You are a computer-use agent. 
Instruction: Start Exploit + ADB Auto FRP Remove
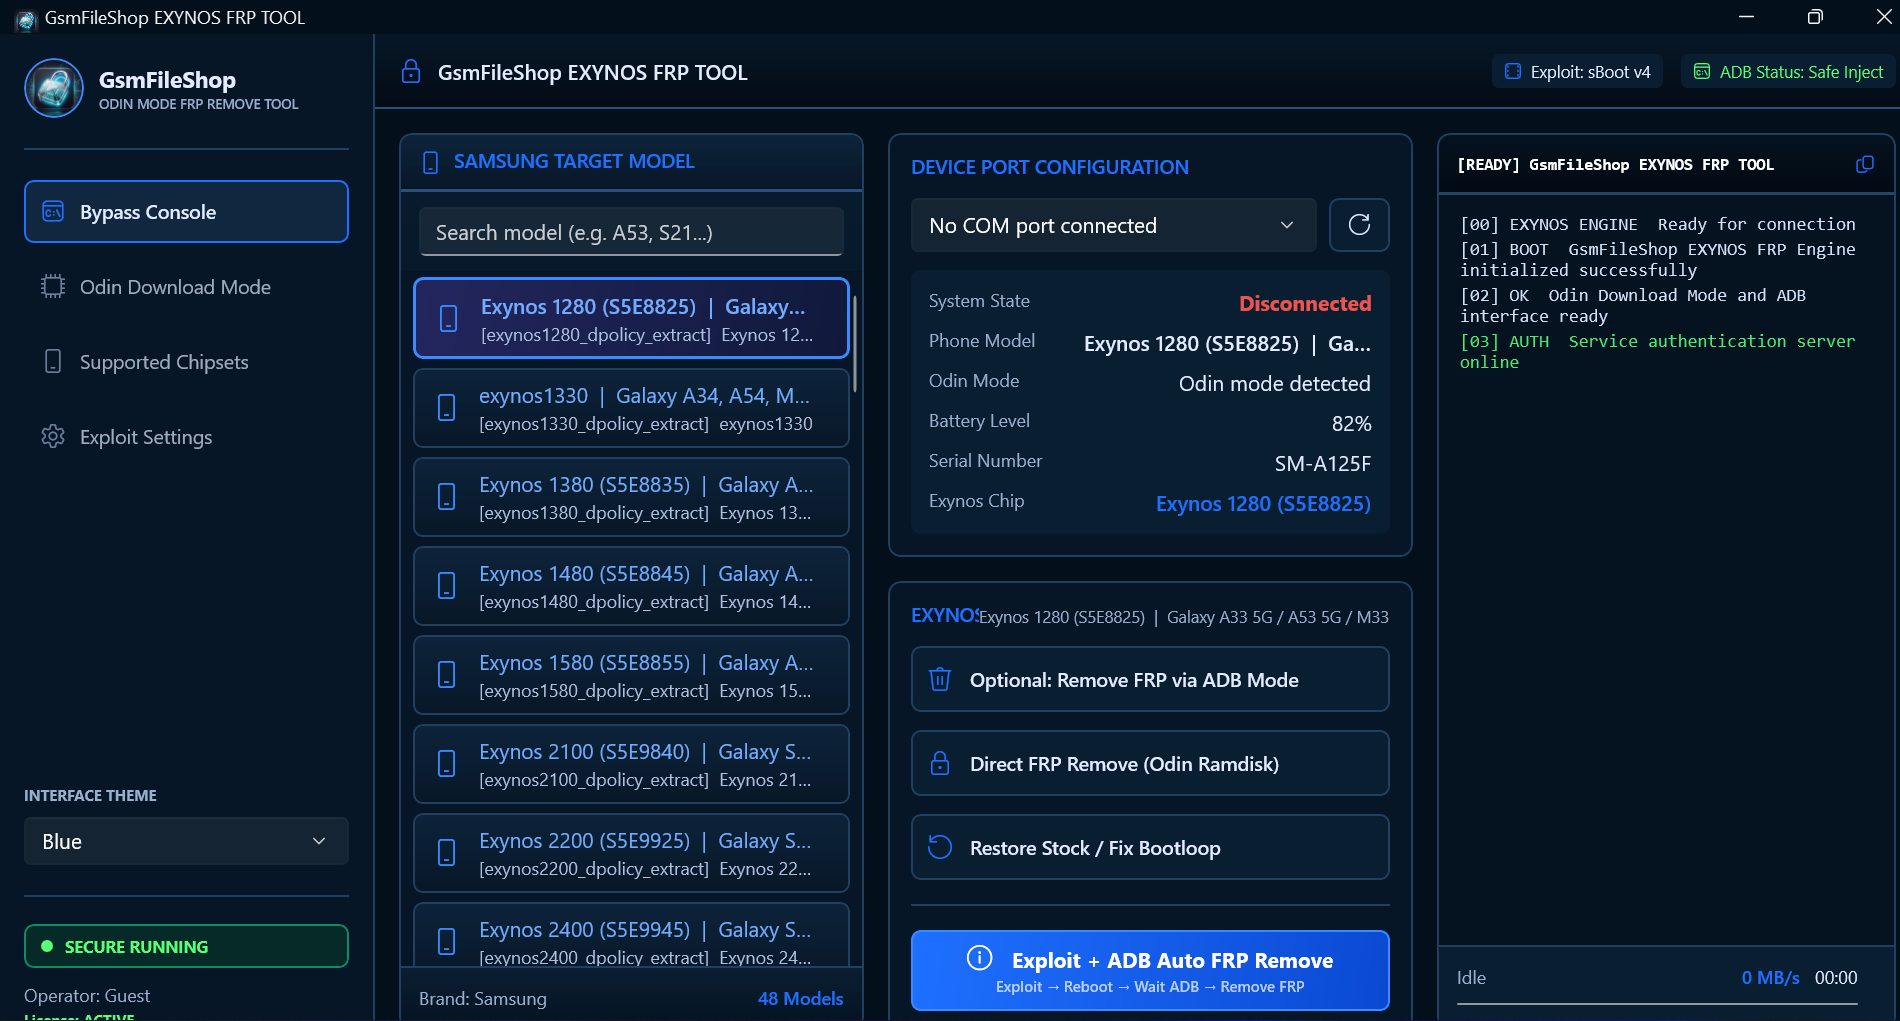(x=1150, y=970)
